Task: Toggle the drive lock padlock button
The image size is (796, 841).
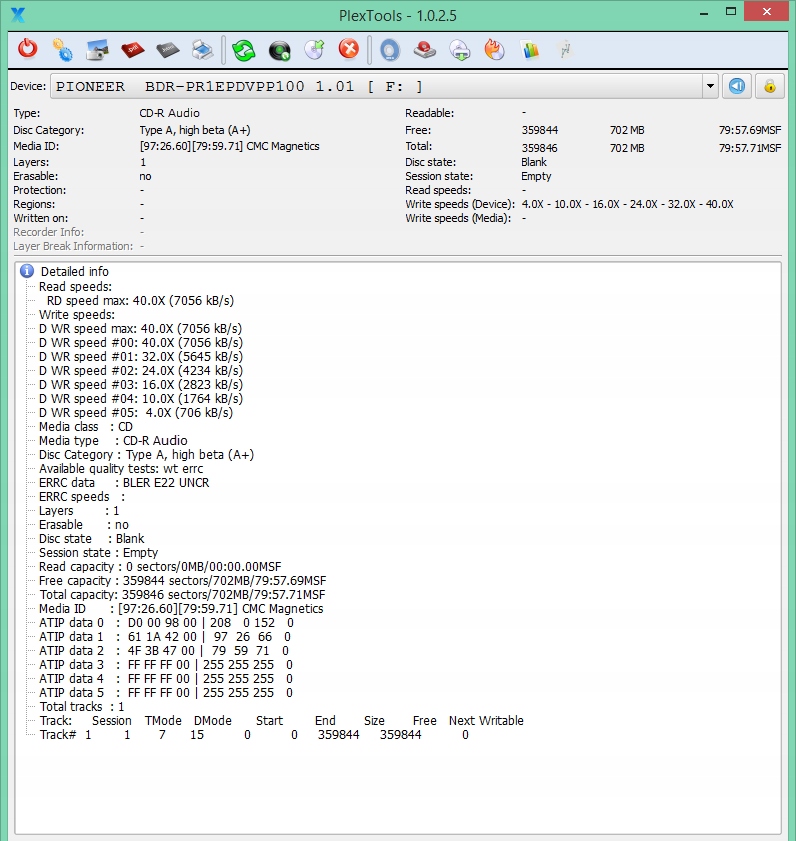Action: 770,86
